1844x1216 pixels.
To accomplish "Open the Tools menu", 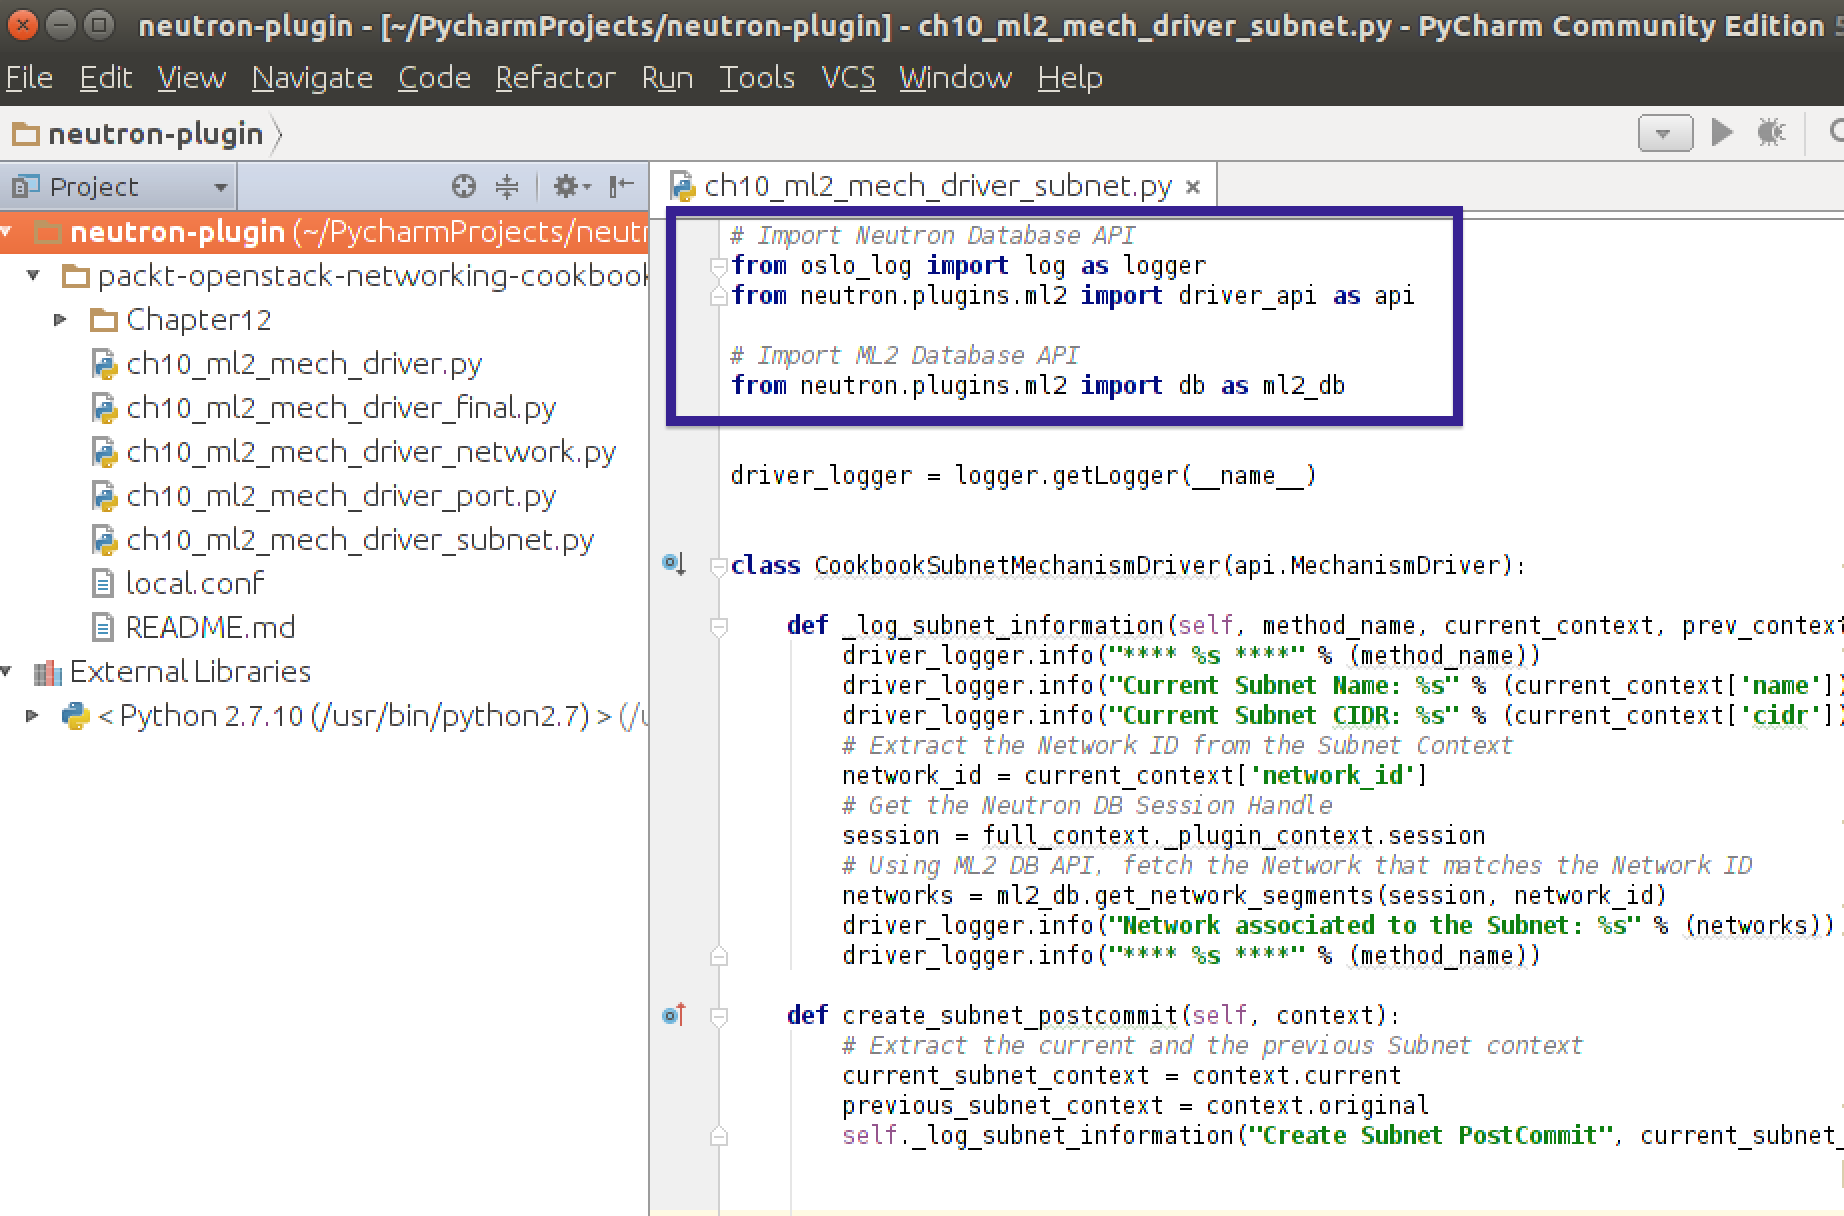I will point(757,77).
